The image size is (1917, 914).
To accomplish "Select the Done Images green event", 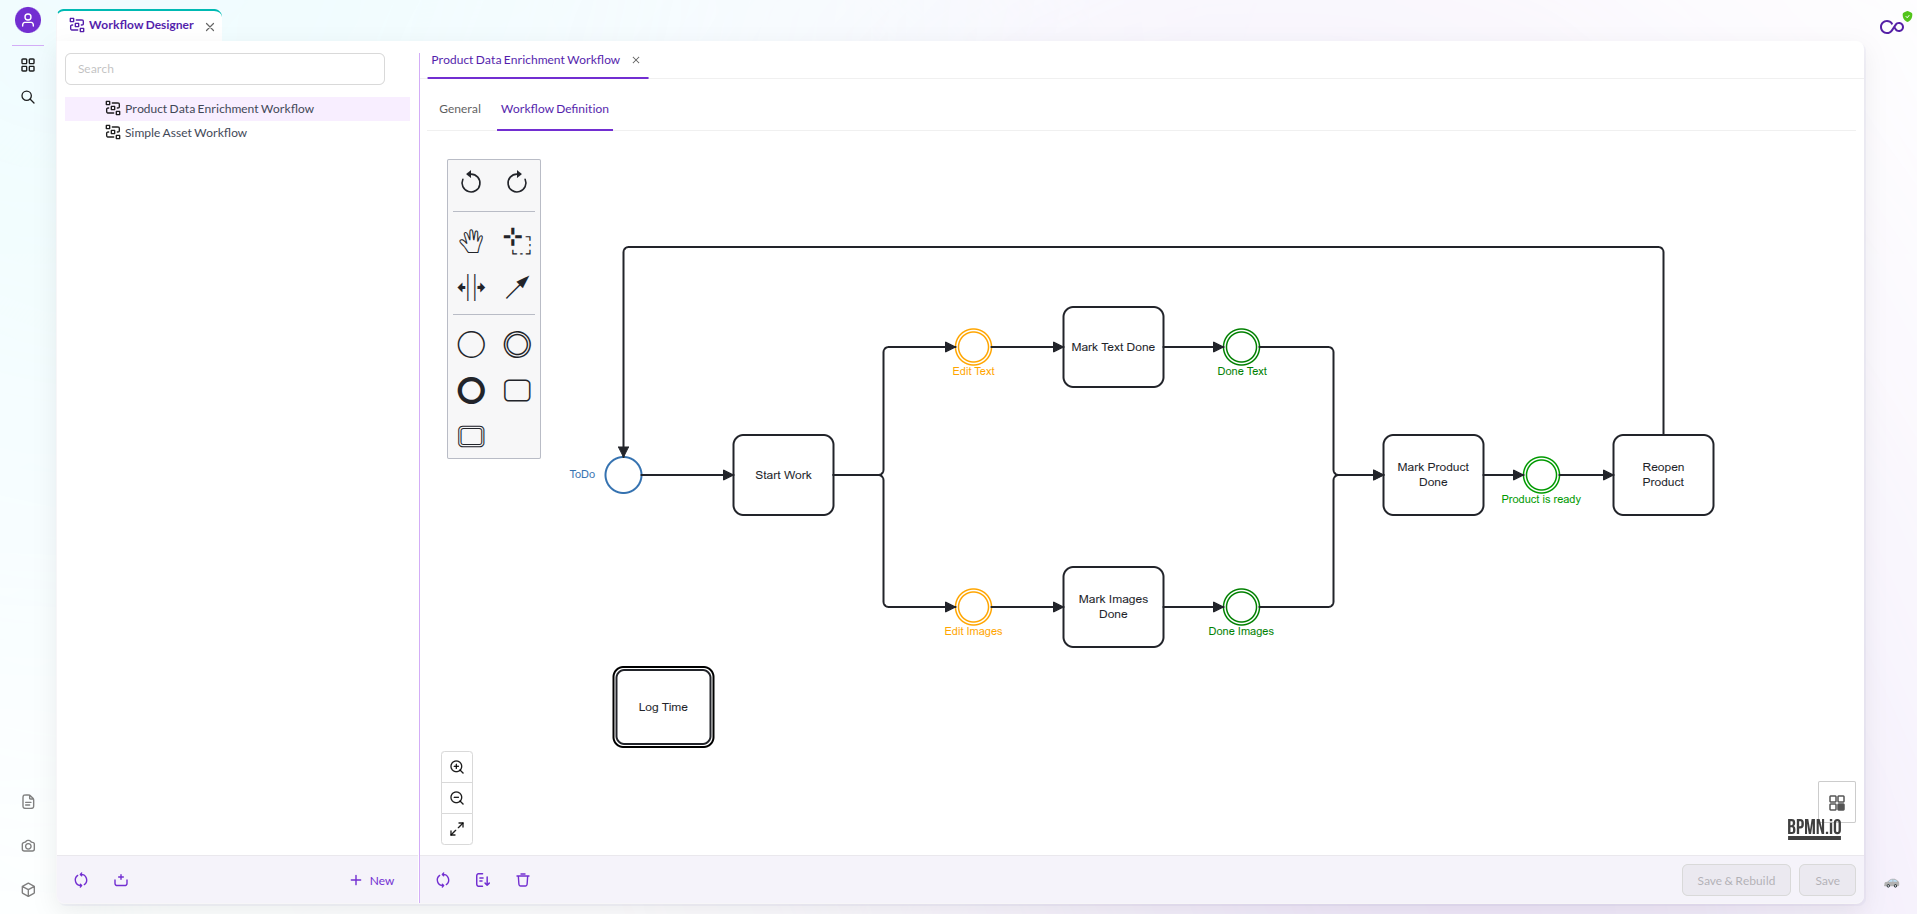I will [1241, 607].
